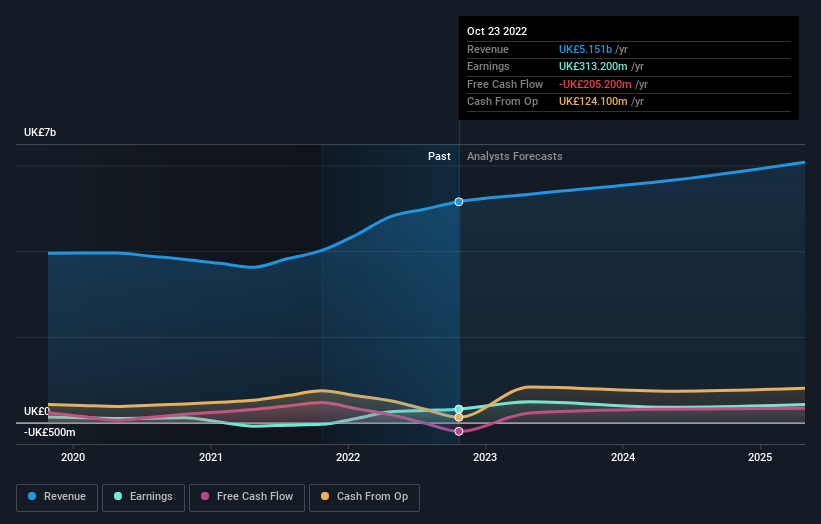Screen dimensions: 821x524
Task: Click the 2020 x-axis label
Action: 73,457
